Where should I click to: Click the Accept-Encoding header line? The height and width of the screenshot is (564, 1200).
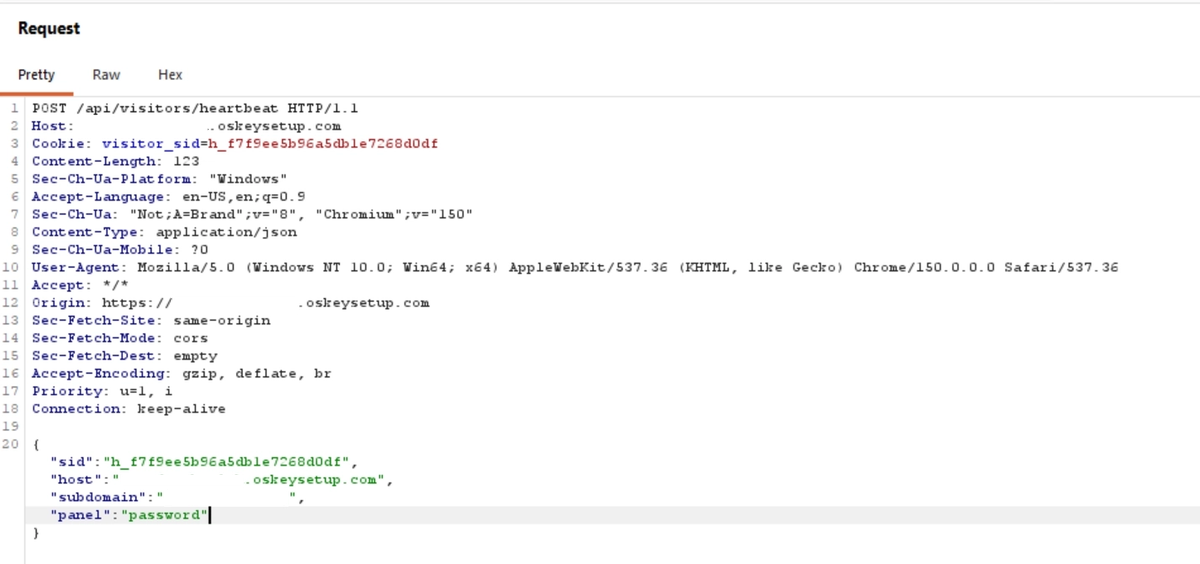pyautogui.click(x=181, y=373)
